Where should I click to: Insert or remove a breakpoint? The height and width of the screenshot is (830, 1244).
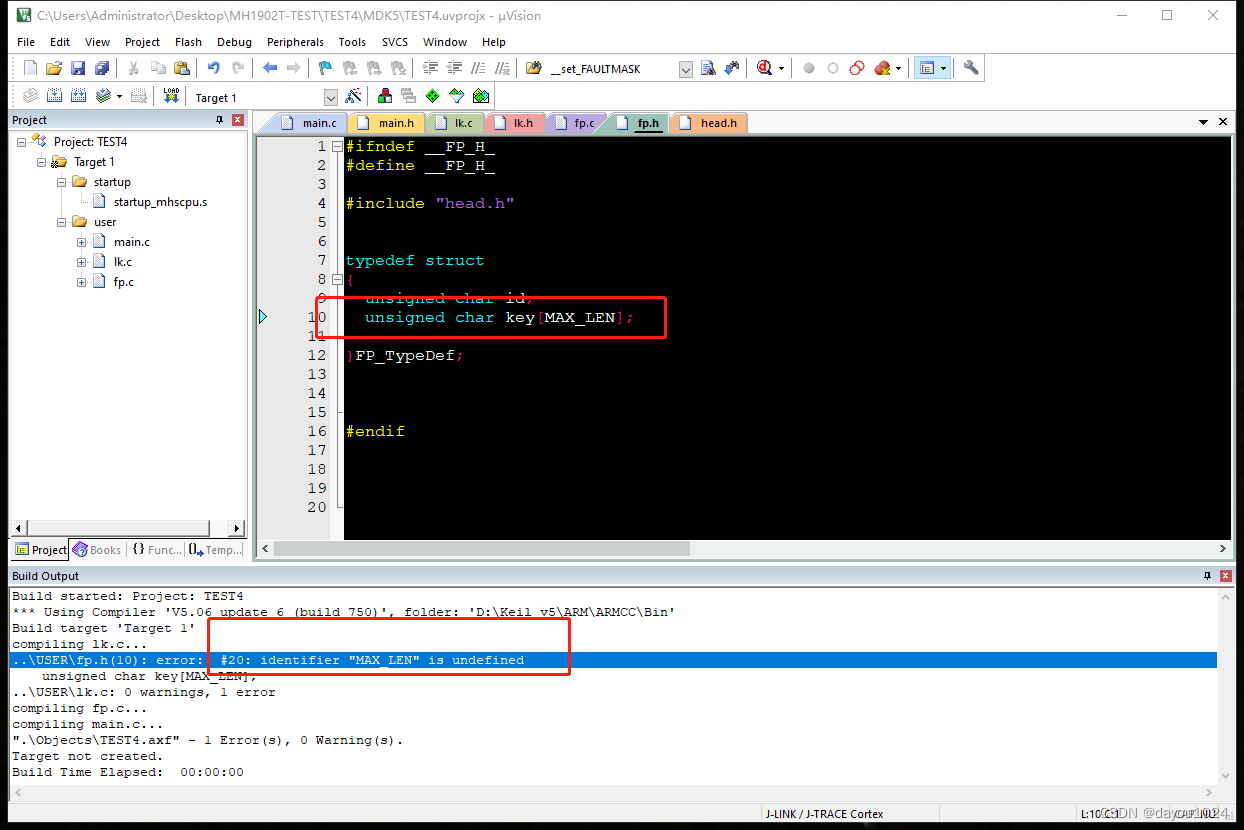(x=808, y=68)
